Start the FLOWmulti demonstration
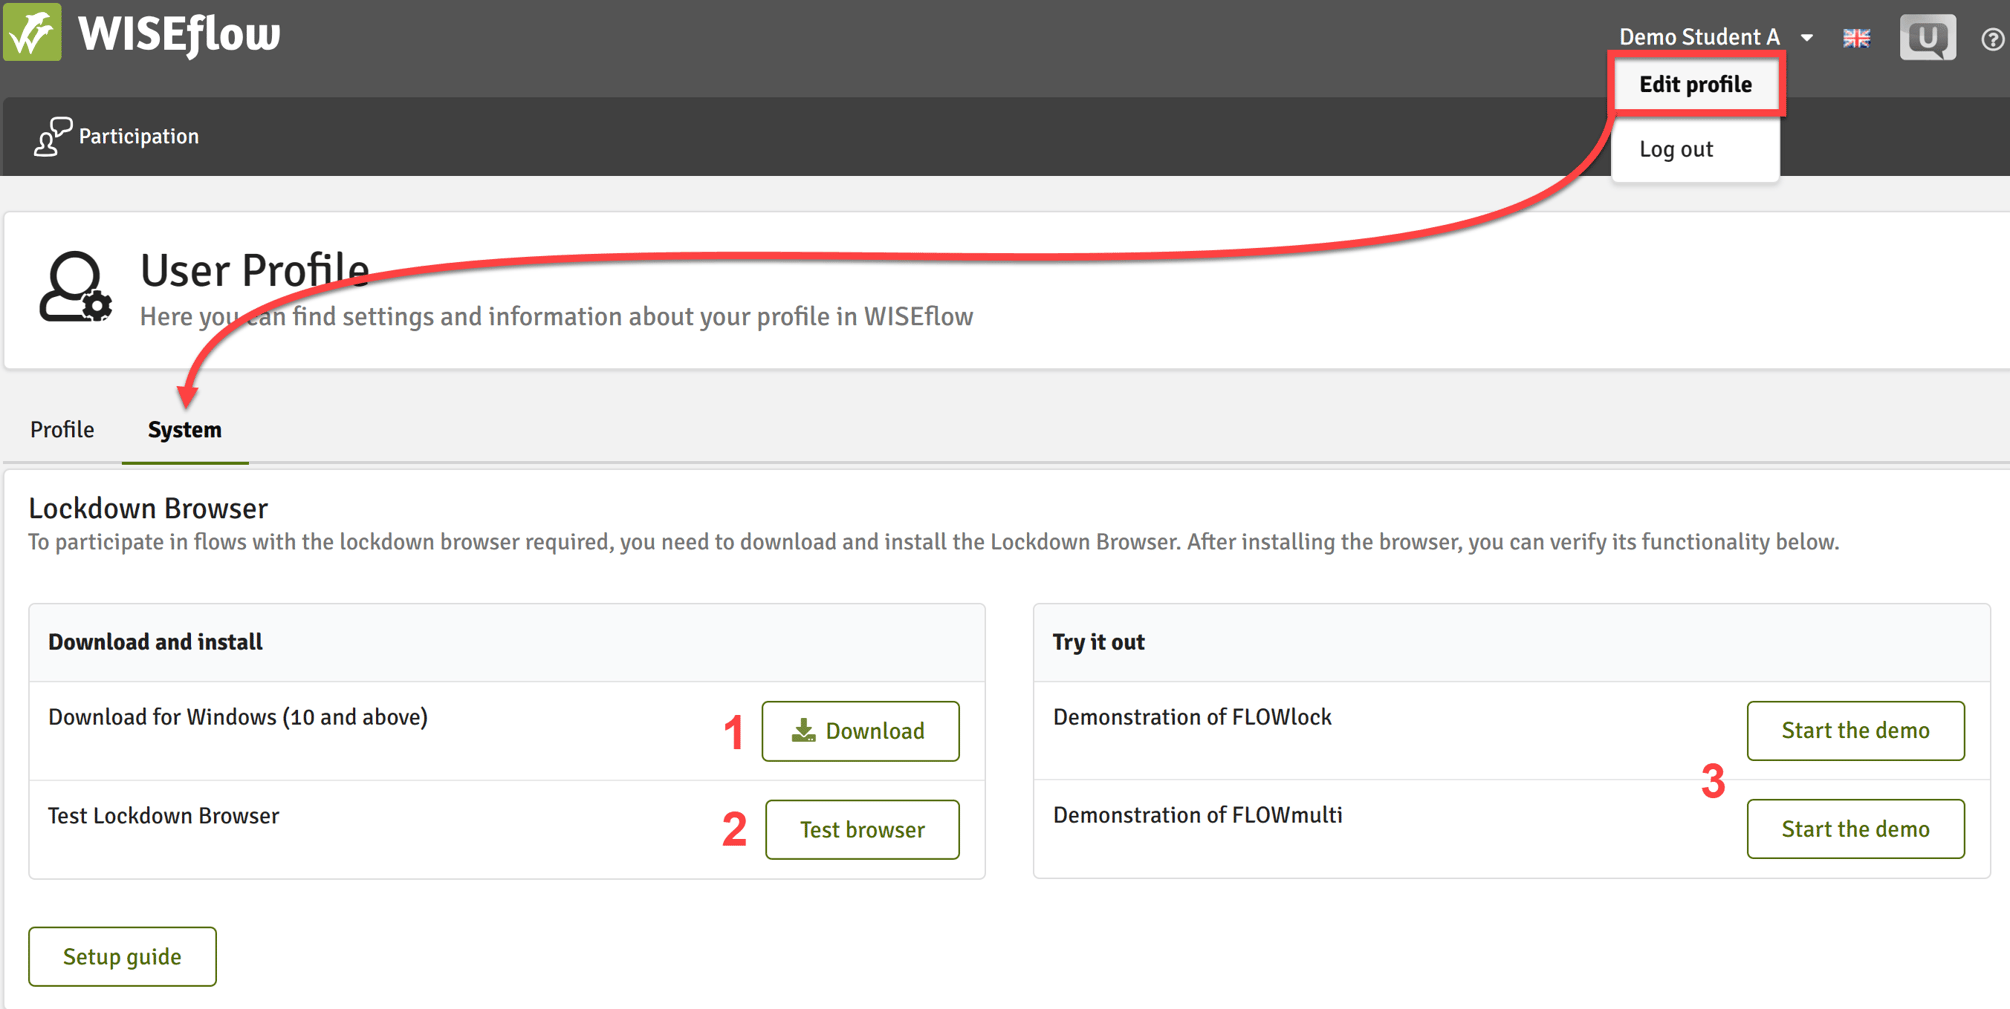 pos(1855,828)
